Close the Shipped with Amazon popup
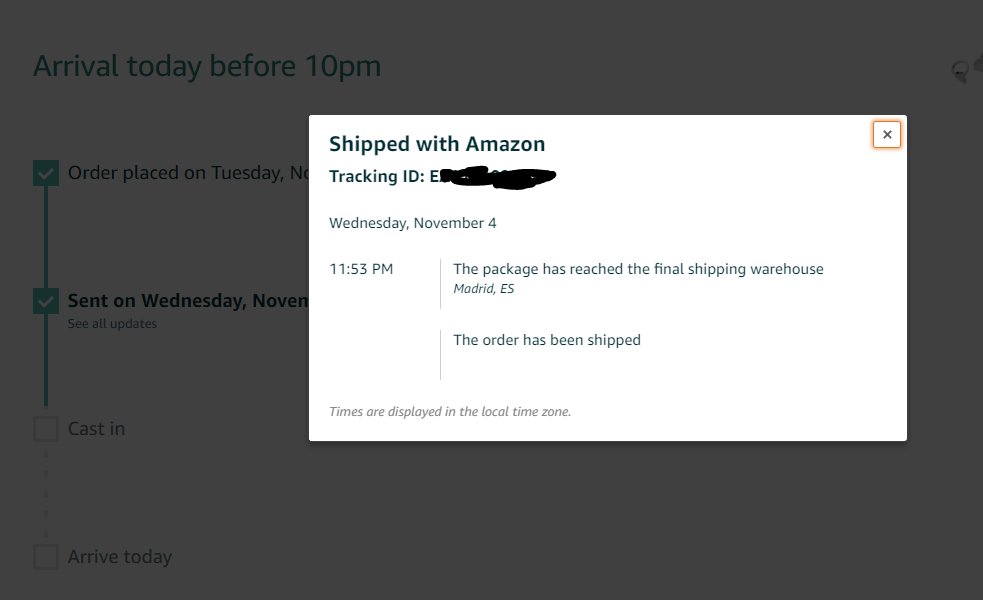 pyautogui.click(x=886, y=135)
